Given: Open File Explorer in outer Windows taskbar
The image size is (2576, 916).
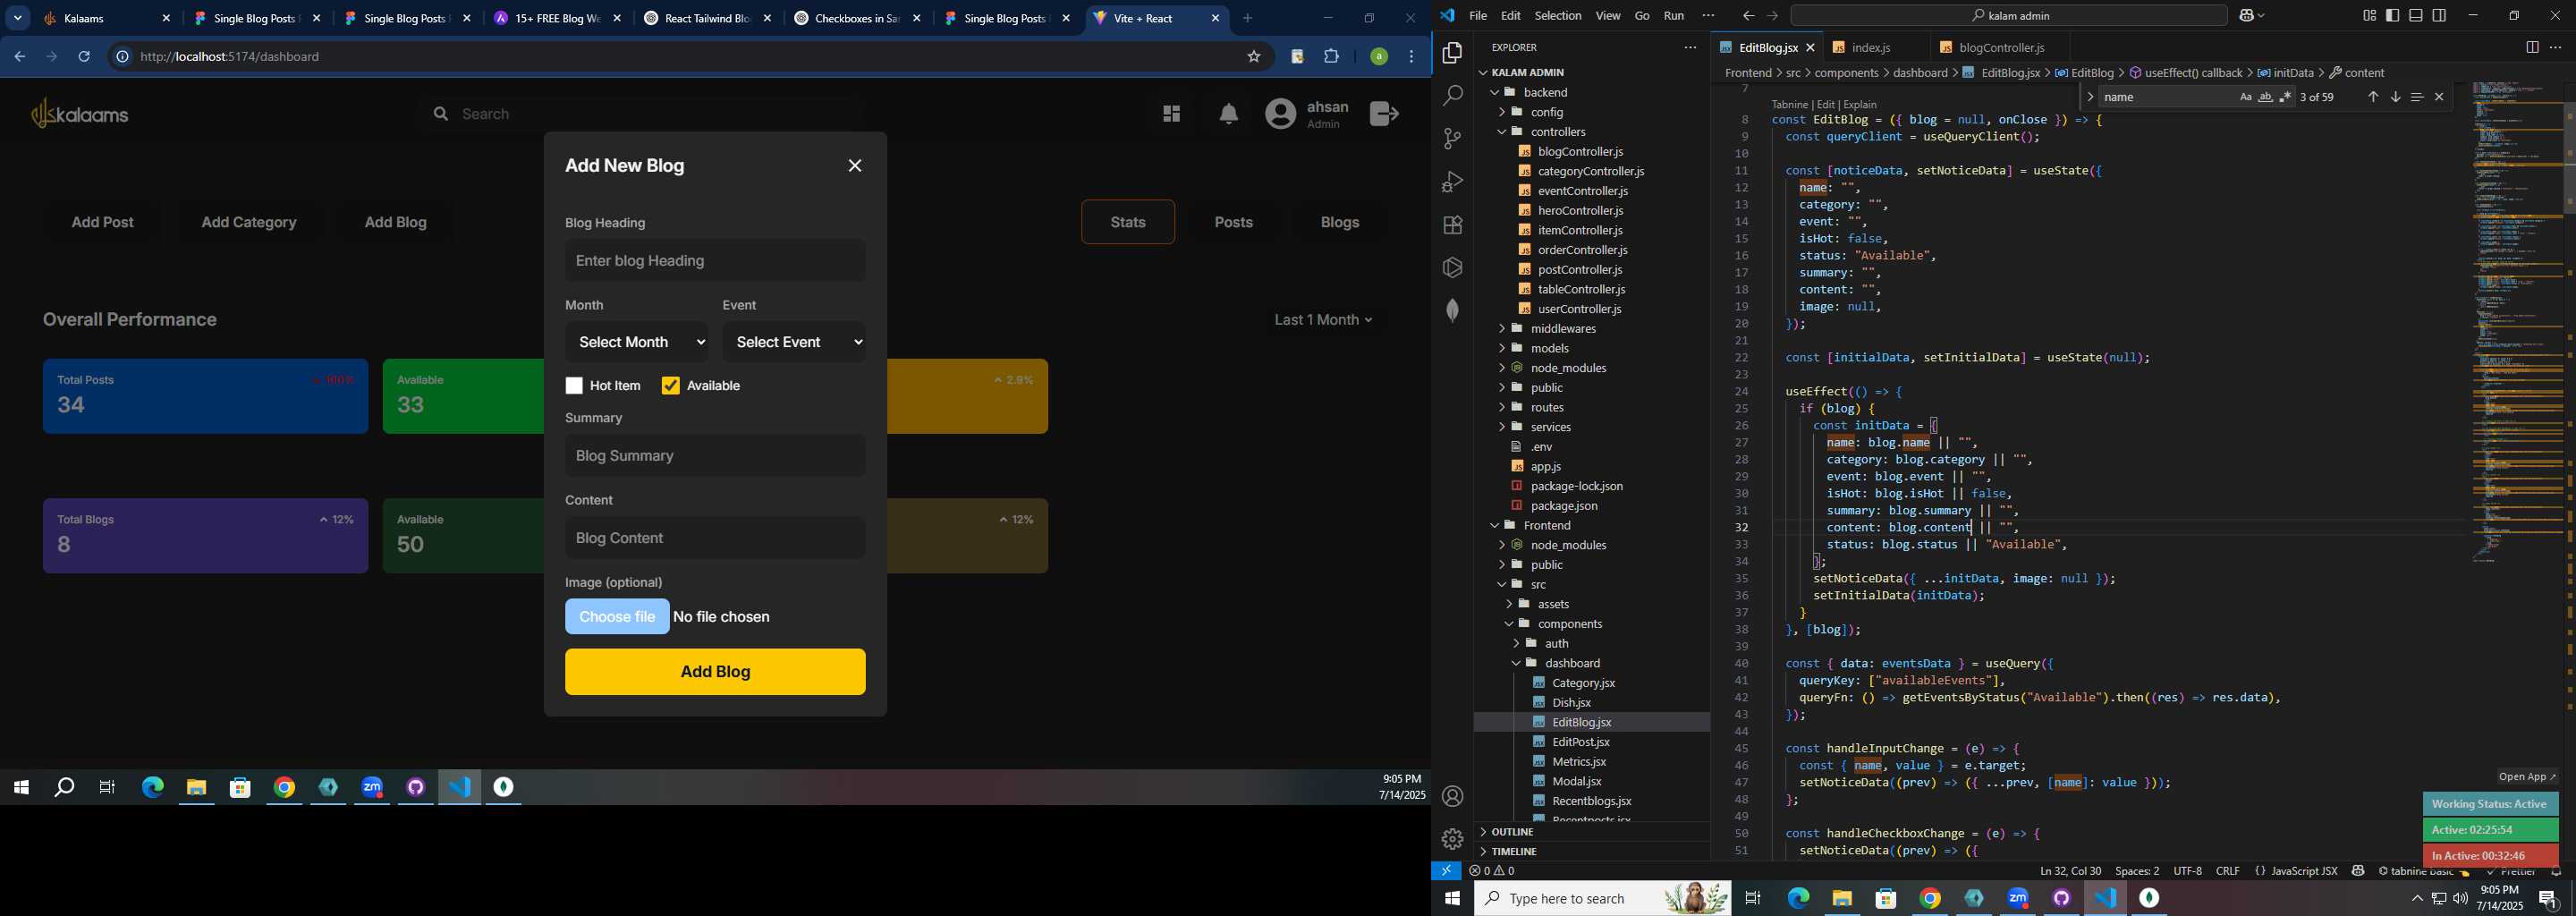Looking at the screenshot, I should [x=1842, y=899].
